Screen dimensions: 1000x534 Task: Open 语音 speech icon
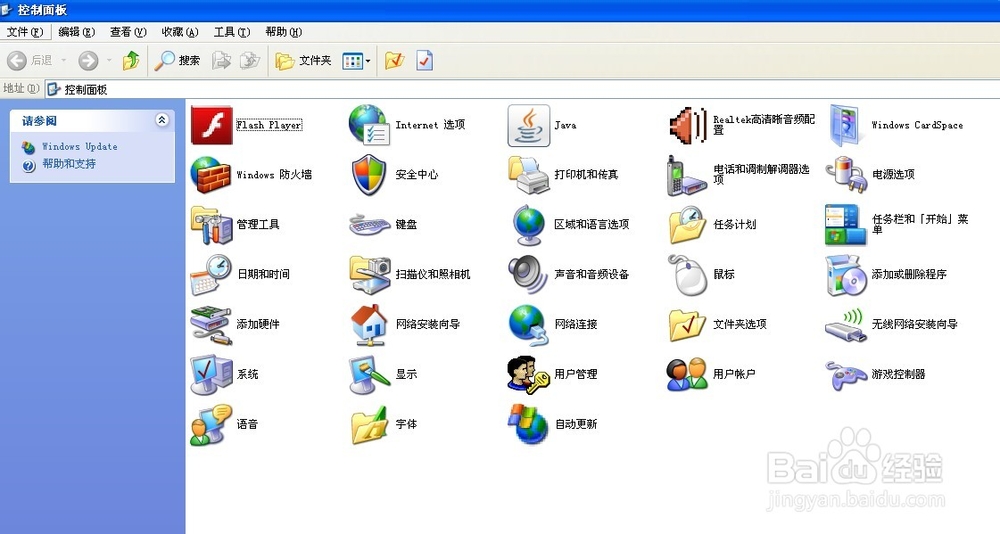tap(211, 424)
